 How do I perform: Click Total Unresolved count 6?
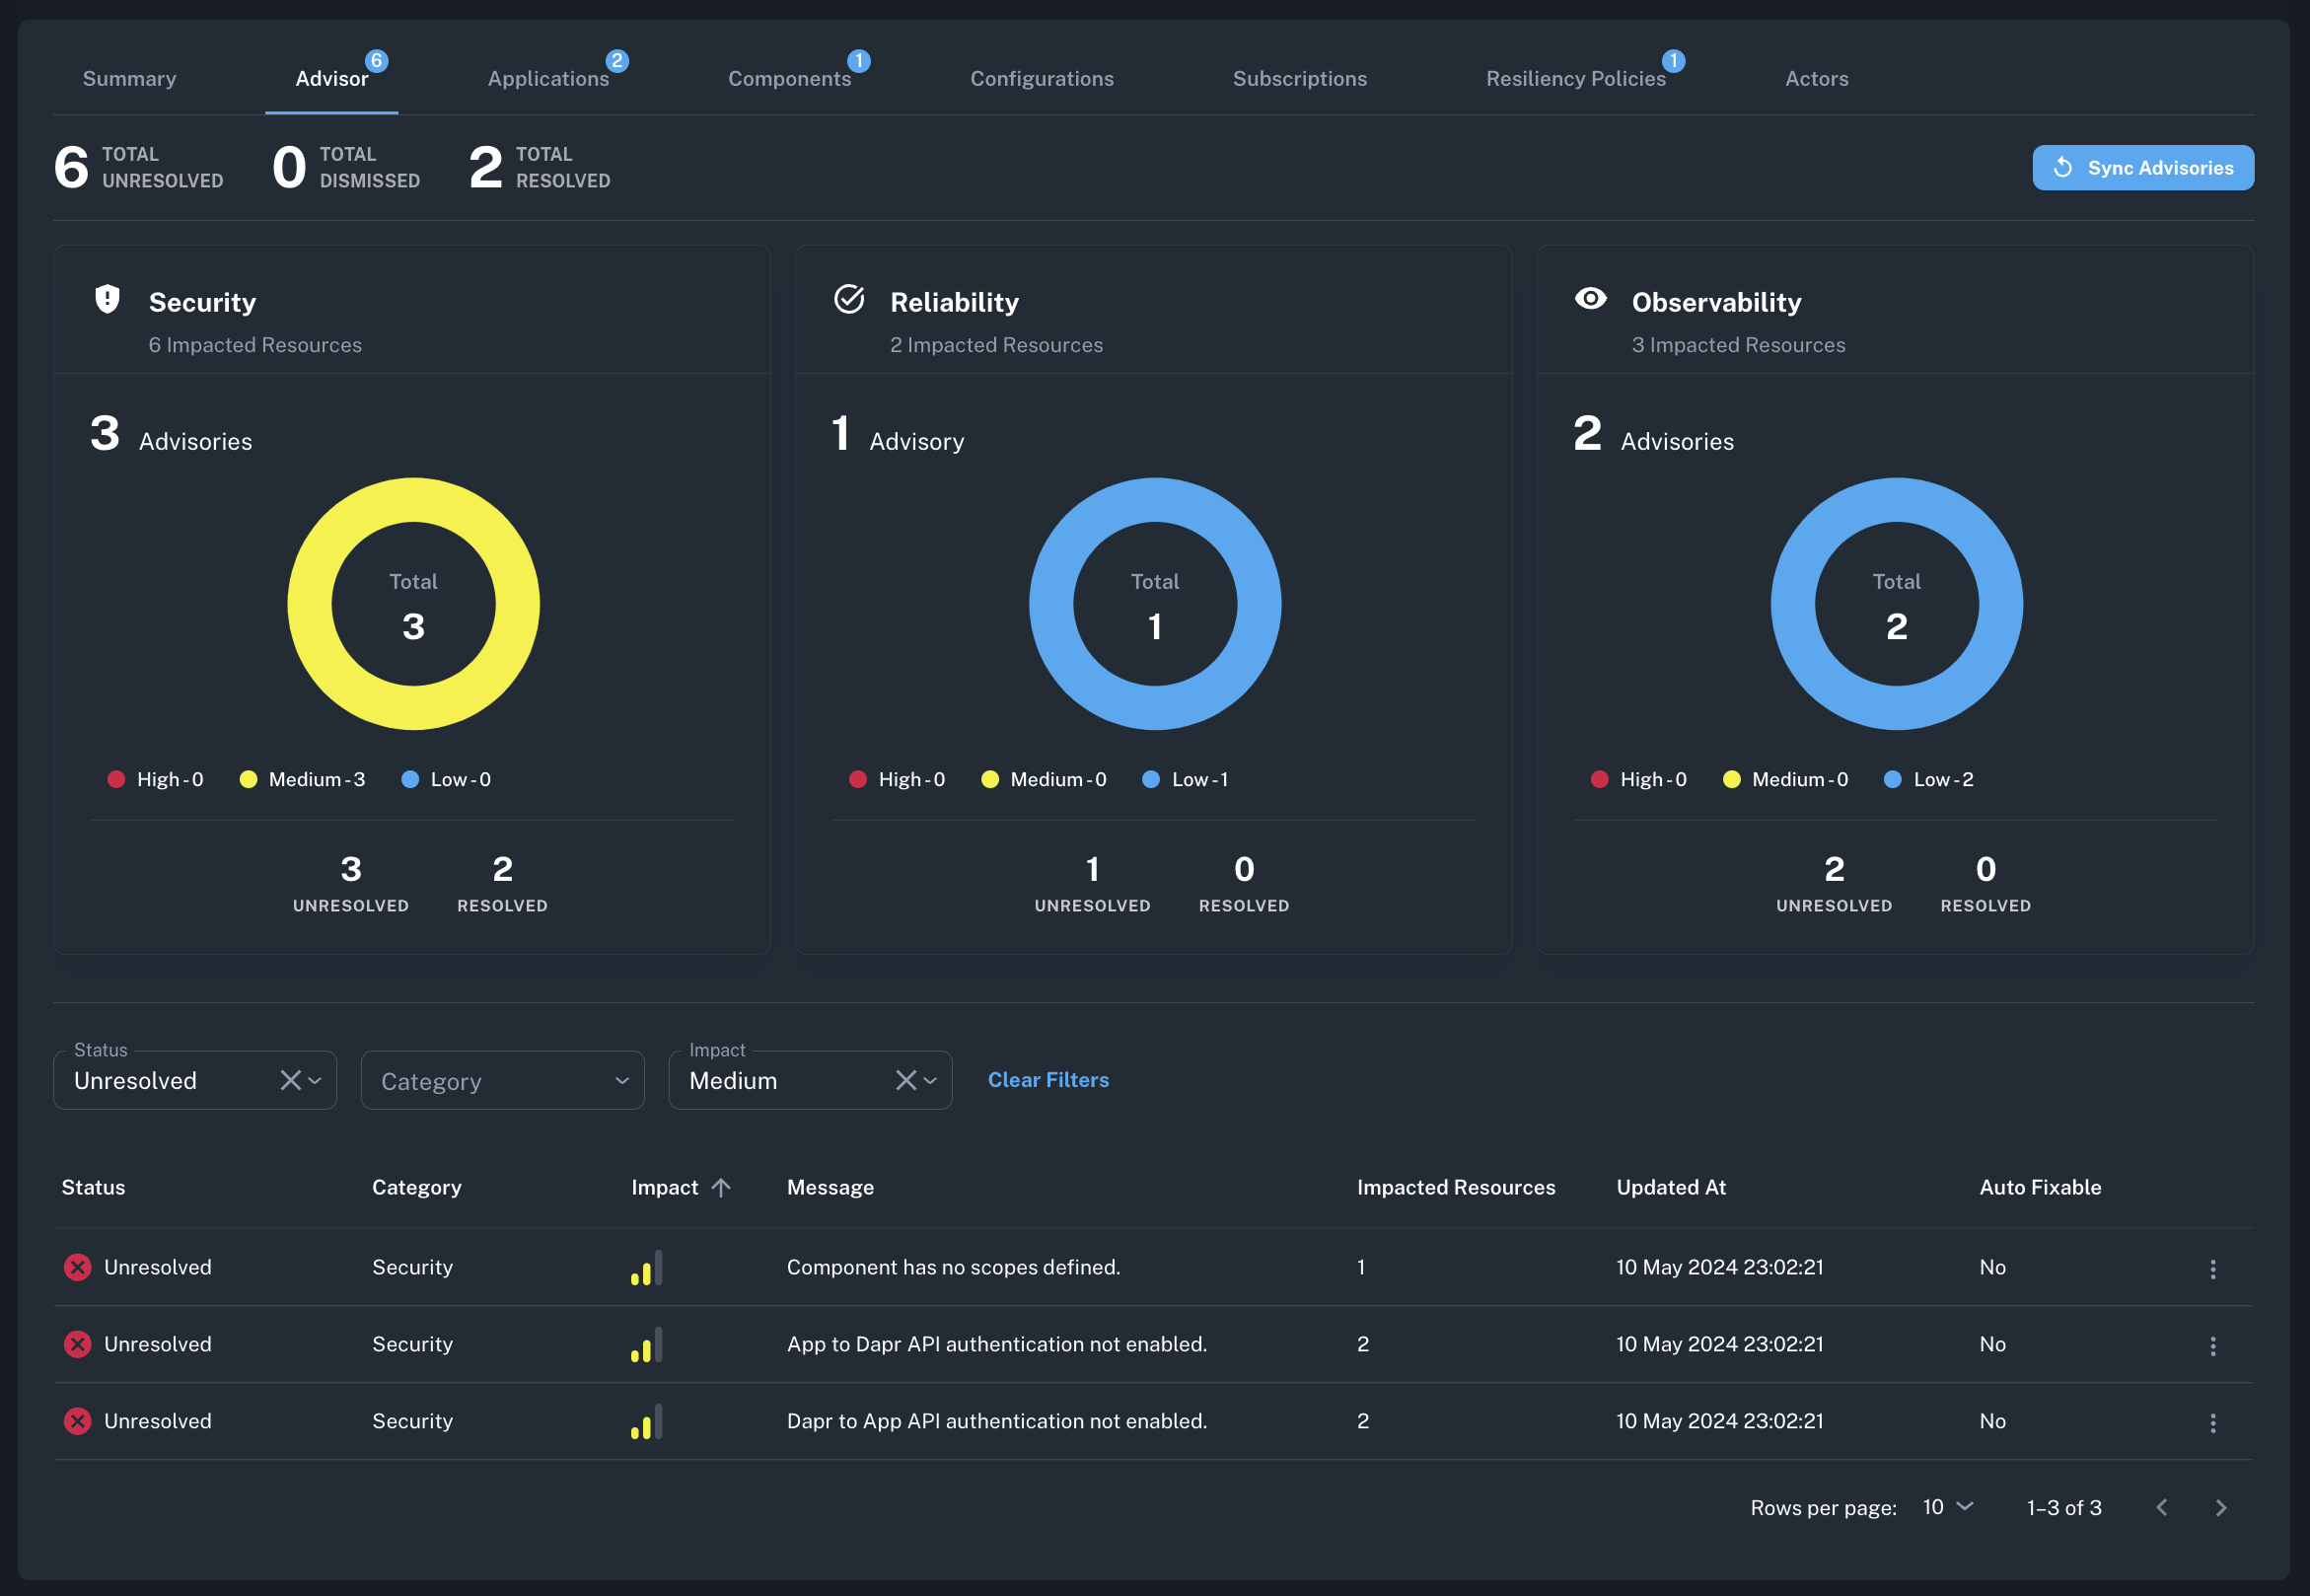point(71,166)
